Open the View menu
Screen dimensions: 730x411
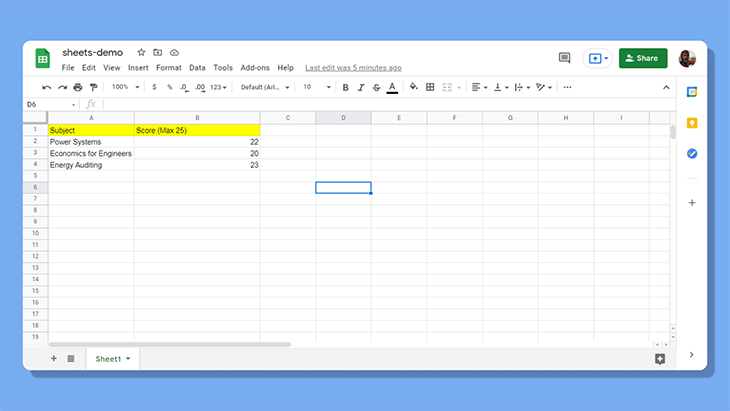coord(111,67)
